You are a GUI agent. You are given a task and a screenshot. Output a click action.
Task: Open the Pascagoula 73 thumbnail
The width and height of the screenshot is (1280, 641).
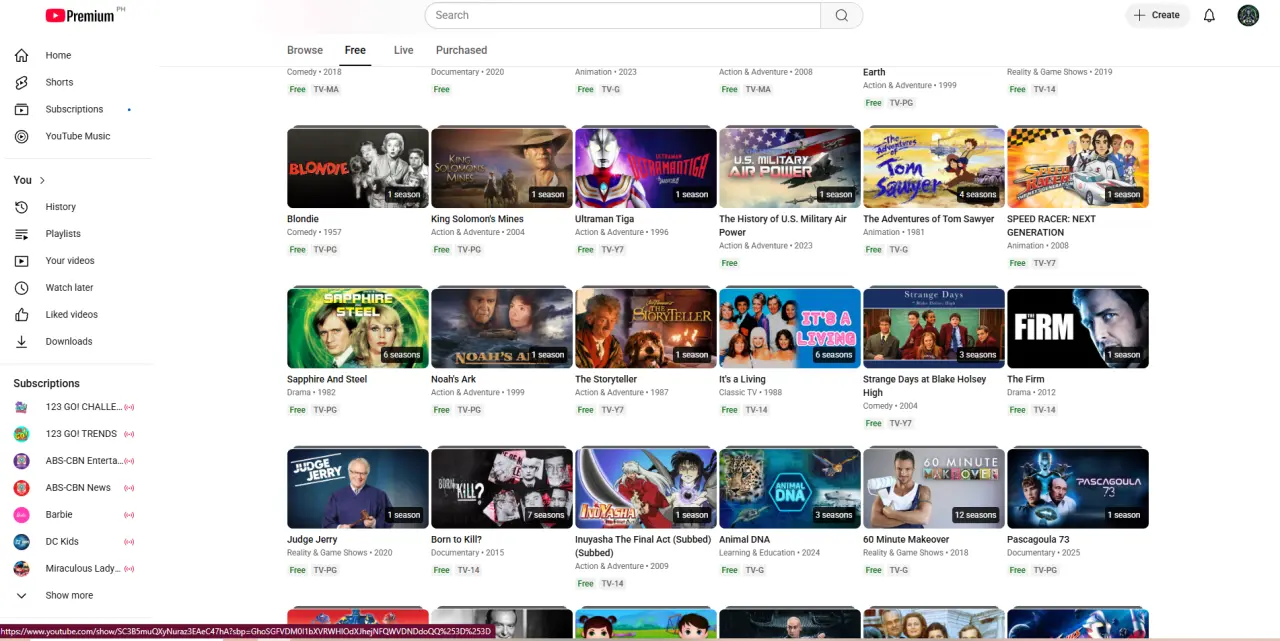click(1078, 488)
